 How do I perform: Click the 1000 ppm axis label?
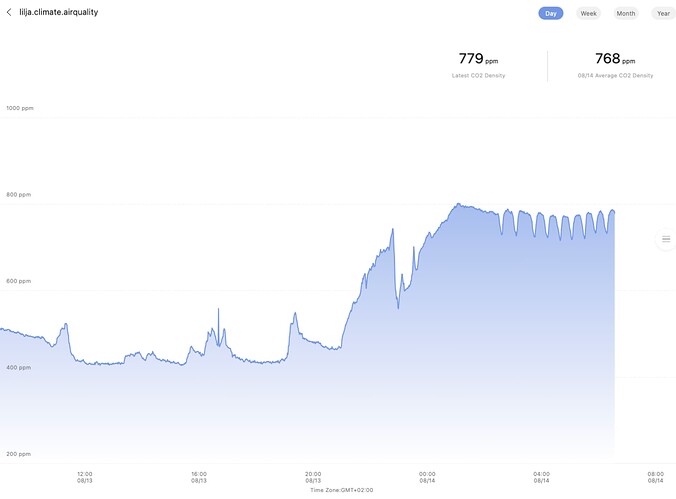pyautogui.click(x=20, y=107)
